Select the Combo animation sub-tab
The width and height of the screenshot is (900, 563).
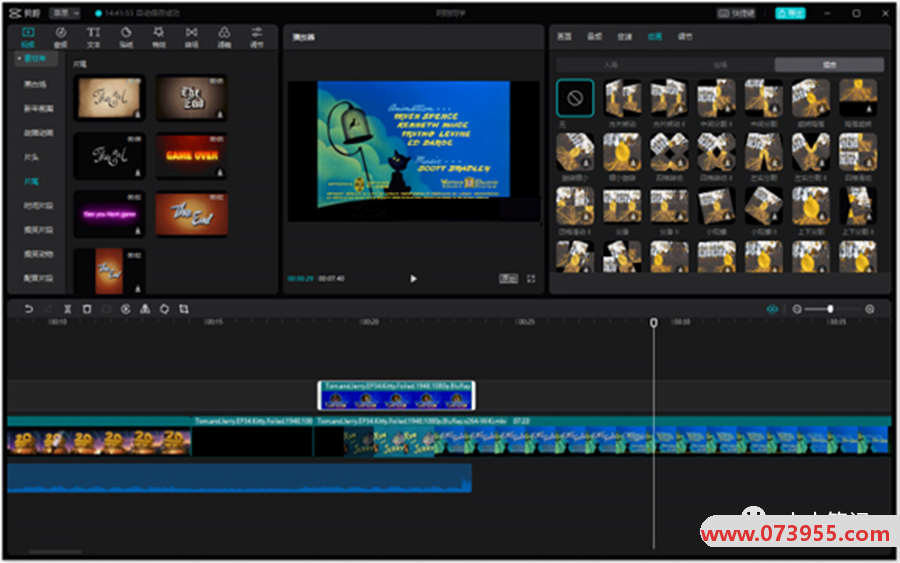tap(829, 64)
